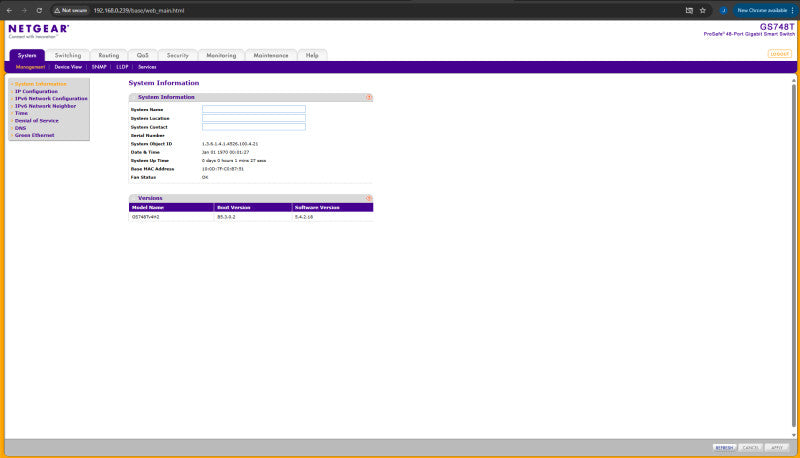Open the QoS tab
Viewport: 800px width, 458px height.
click(x=142, y=55)
